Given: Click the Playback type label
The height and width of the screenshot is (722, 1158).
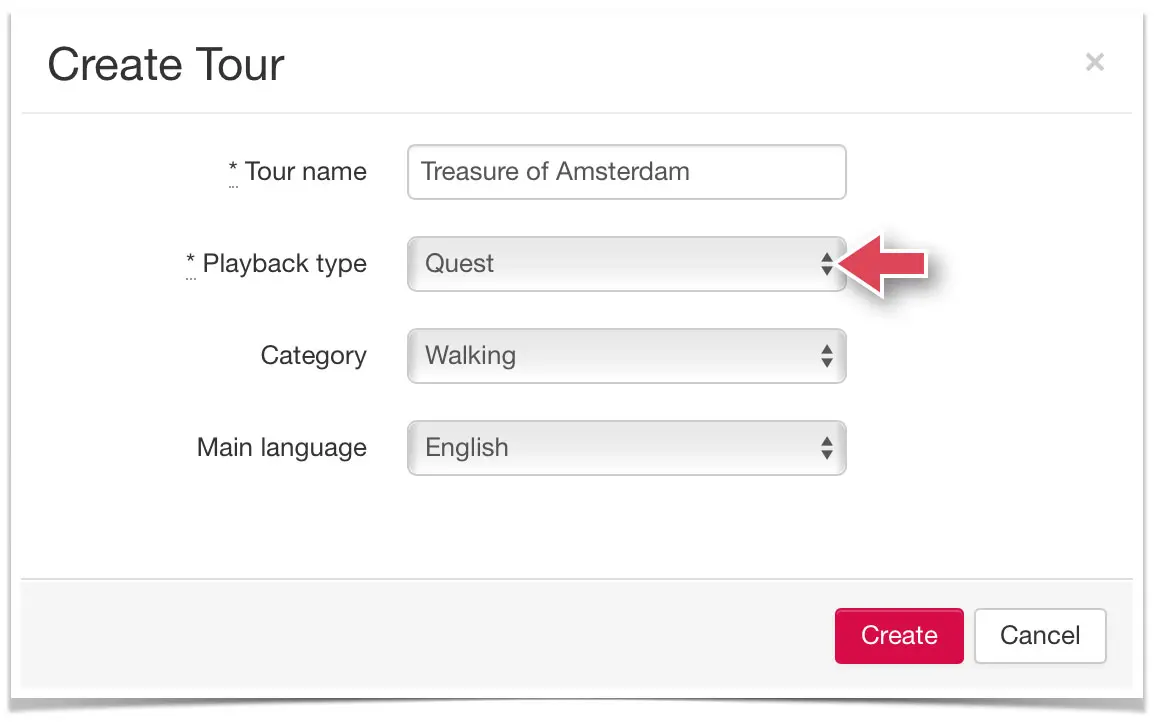Looking at the screenshot, I should (284, 264).
